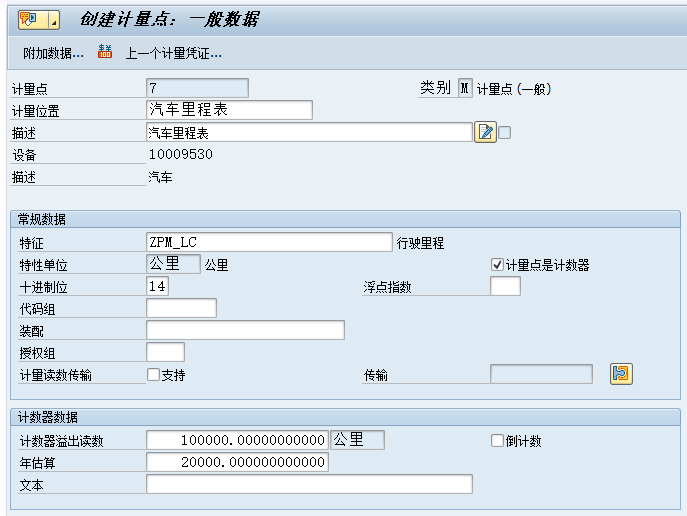
Task: Click the overflow reading unit 公里 field
Action: [x=358, y=440]
